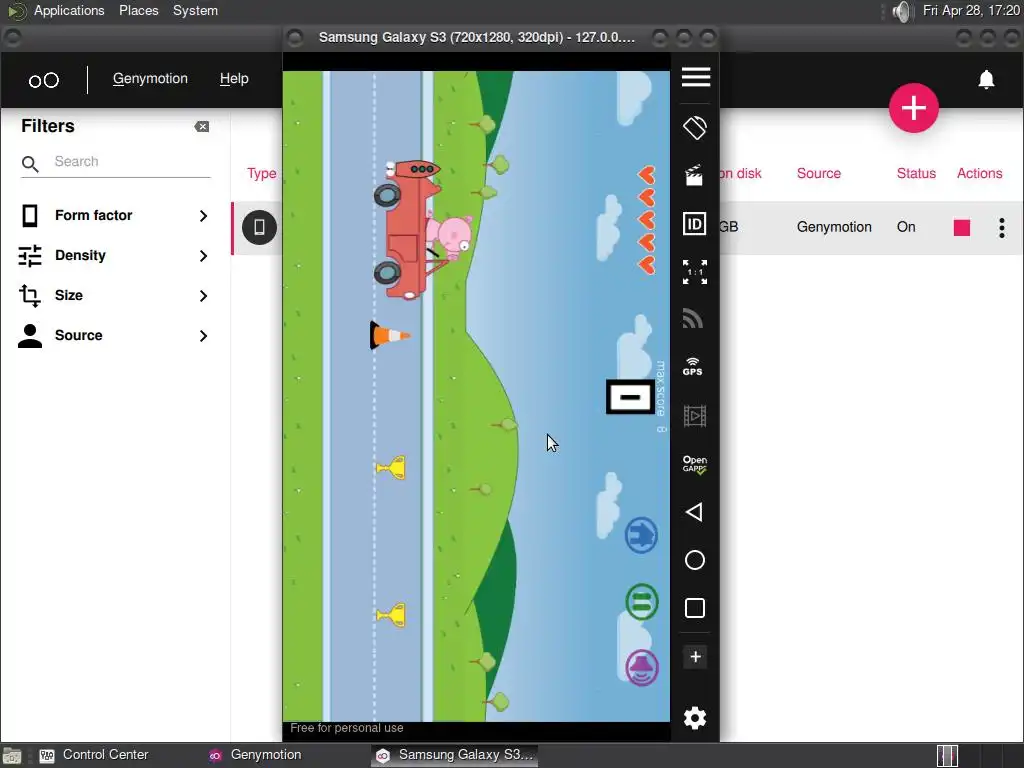Image resolution: width=1024 pixels, height=768 pixels.
Task: Expand the Form factor filter
Action: (x=114, y=216)
